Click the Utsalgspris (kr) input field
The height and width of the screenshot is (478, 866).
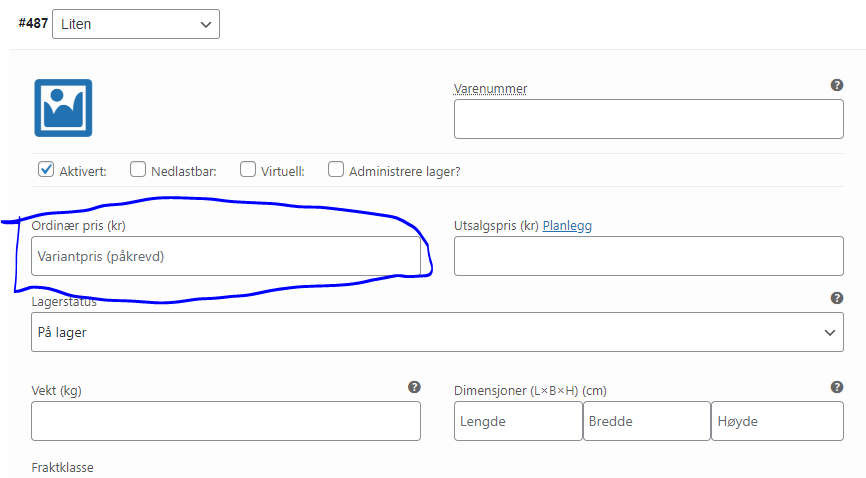tap(648, 256)
